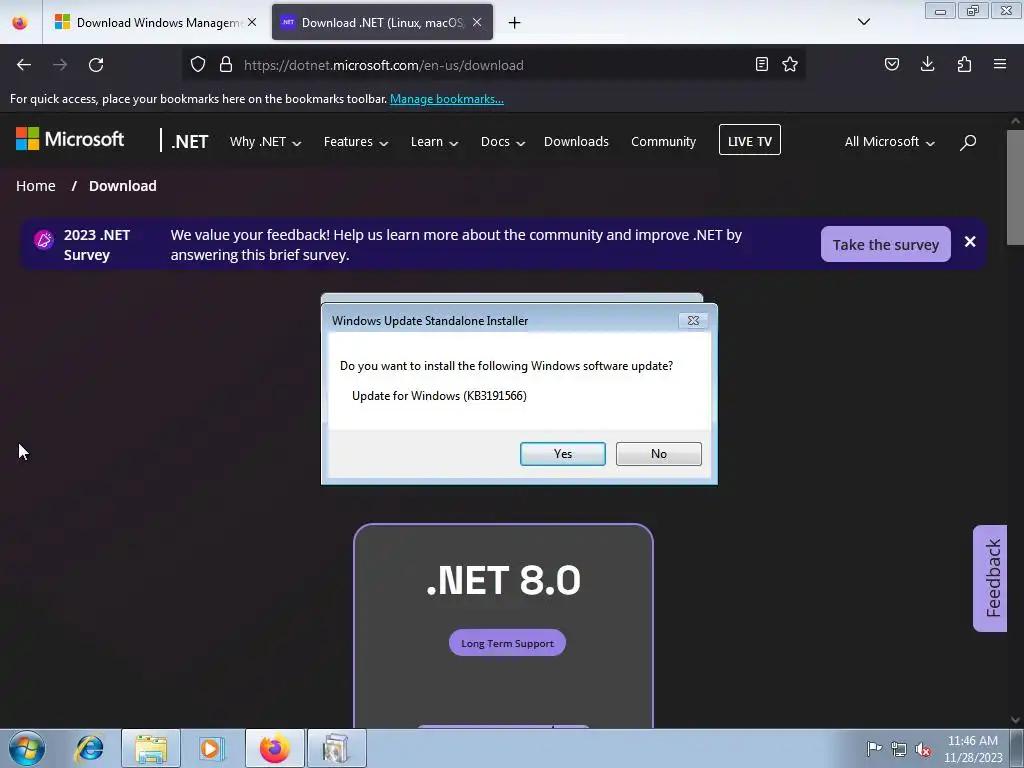Open the Downloads nav item

click(576, 142)
